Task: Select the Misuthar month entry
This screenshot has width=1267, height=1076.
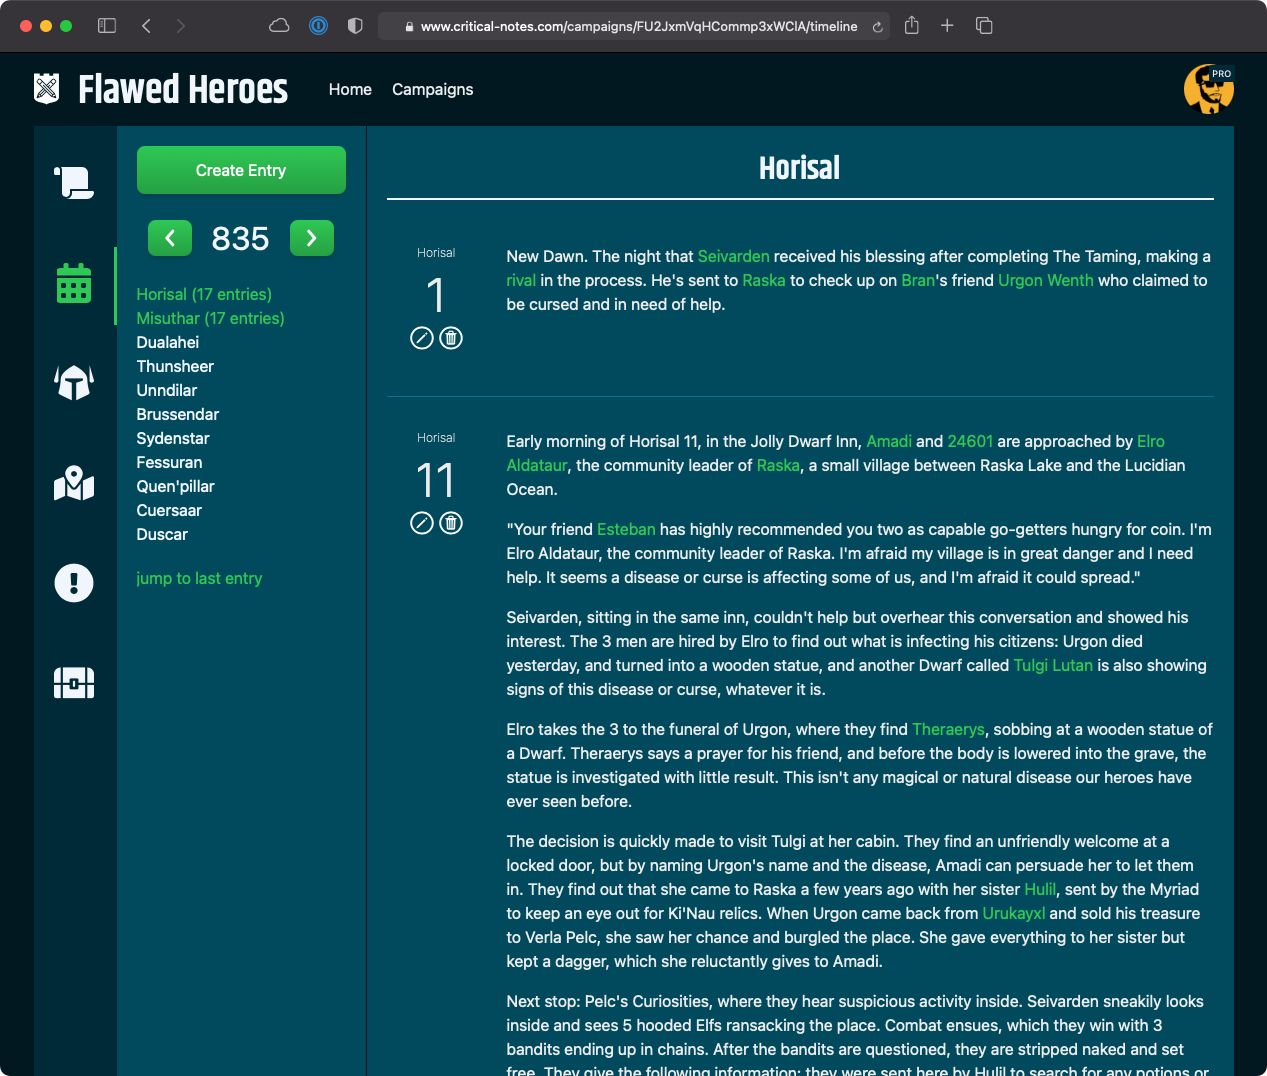Action: [x=210, y=318]
